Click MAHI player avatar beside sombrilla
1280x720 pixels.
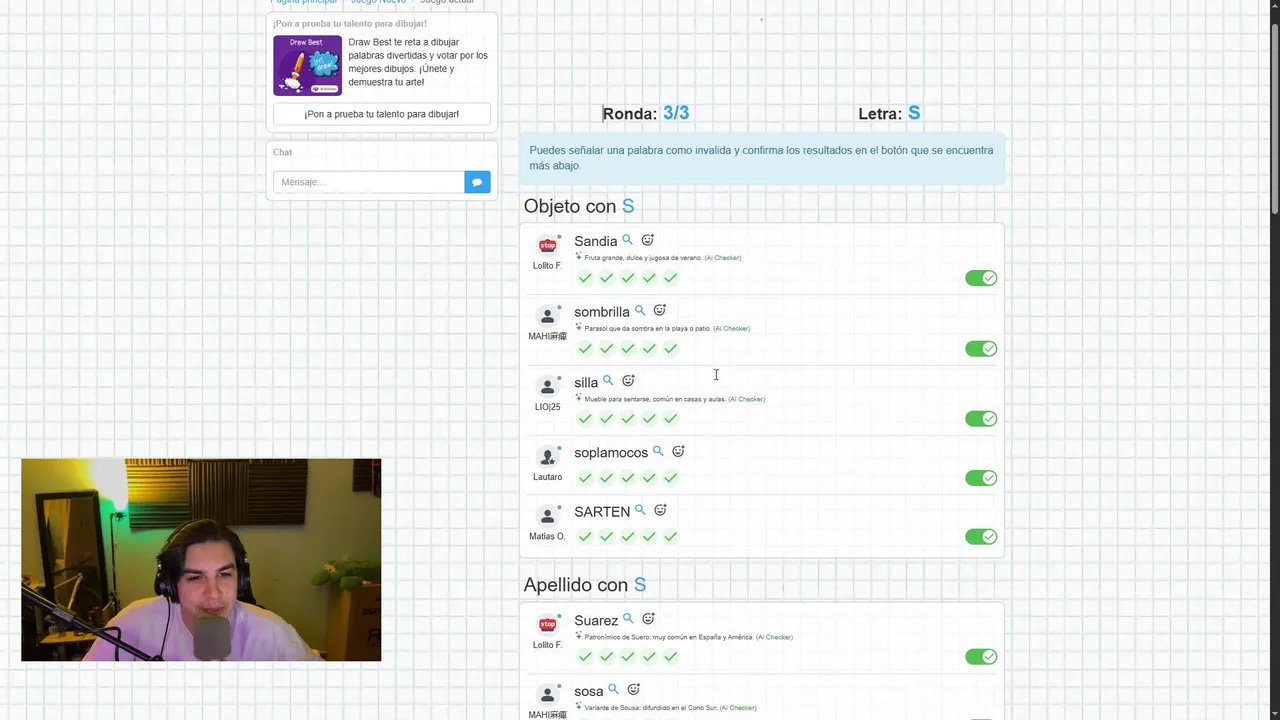[x=547, y=316]
